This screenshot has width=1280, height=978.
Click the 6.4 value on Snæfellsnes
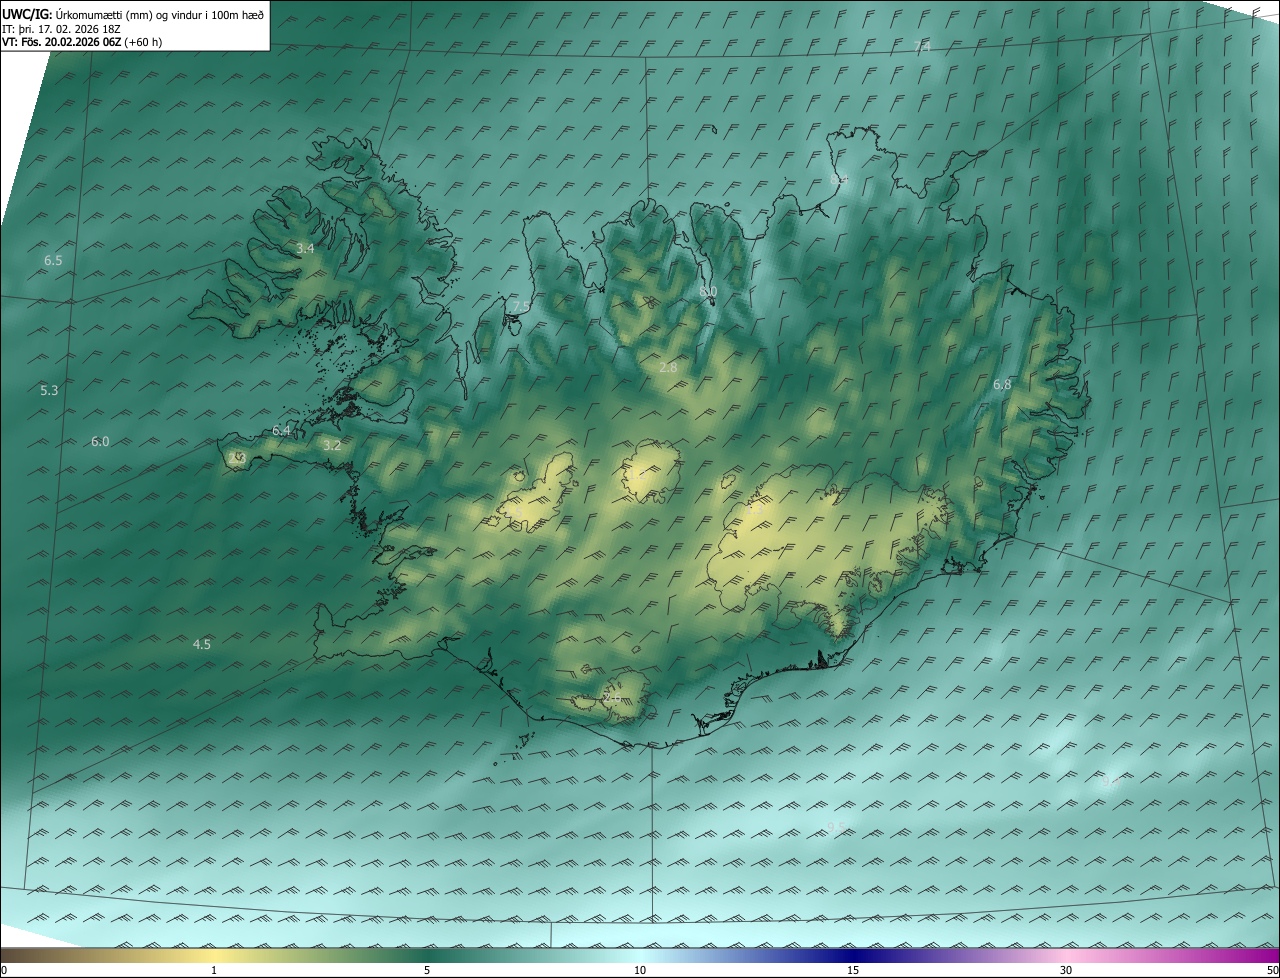281,430
